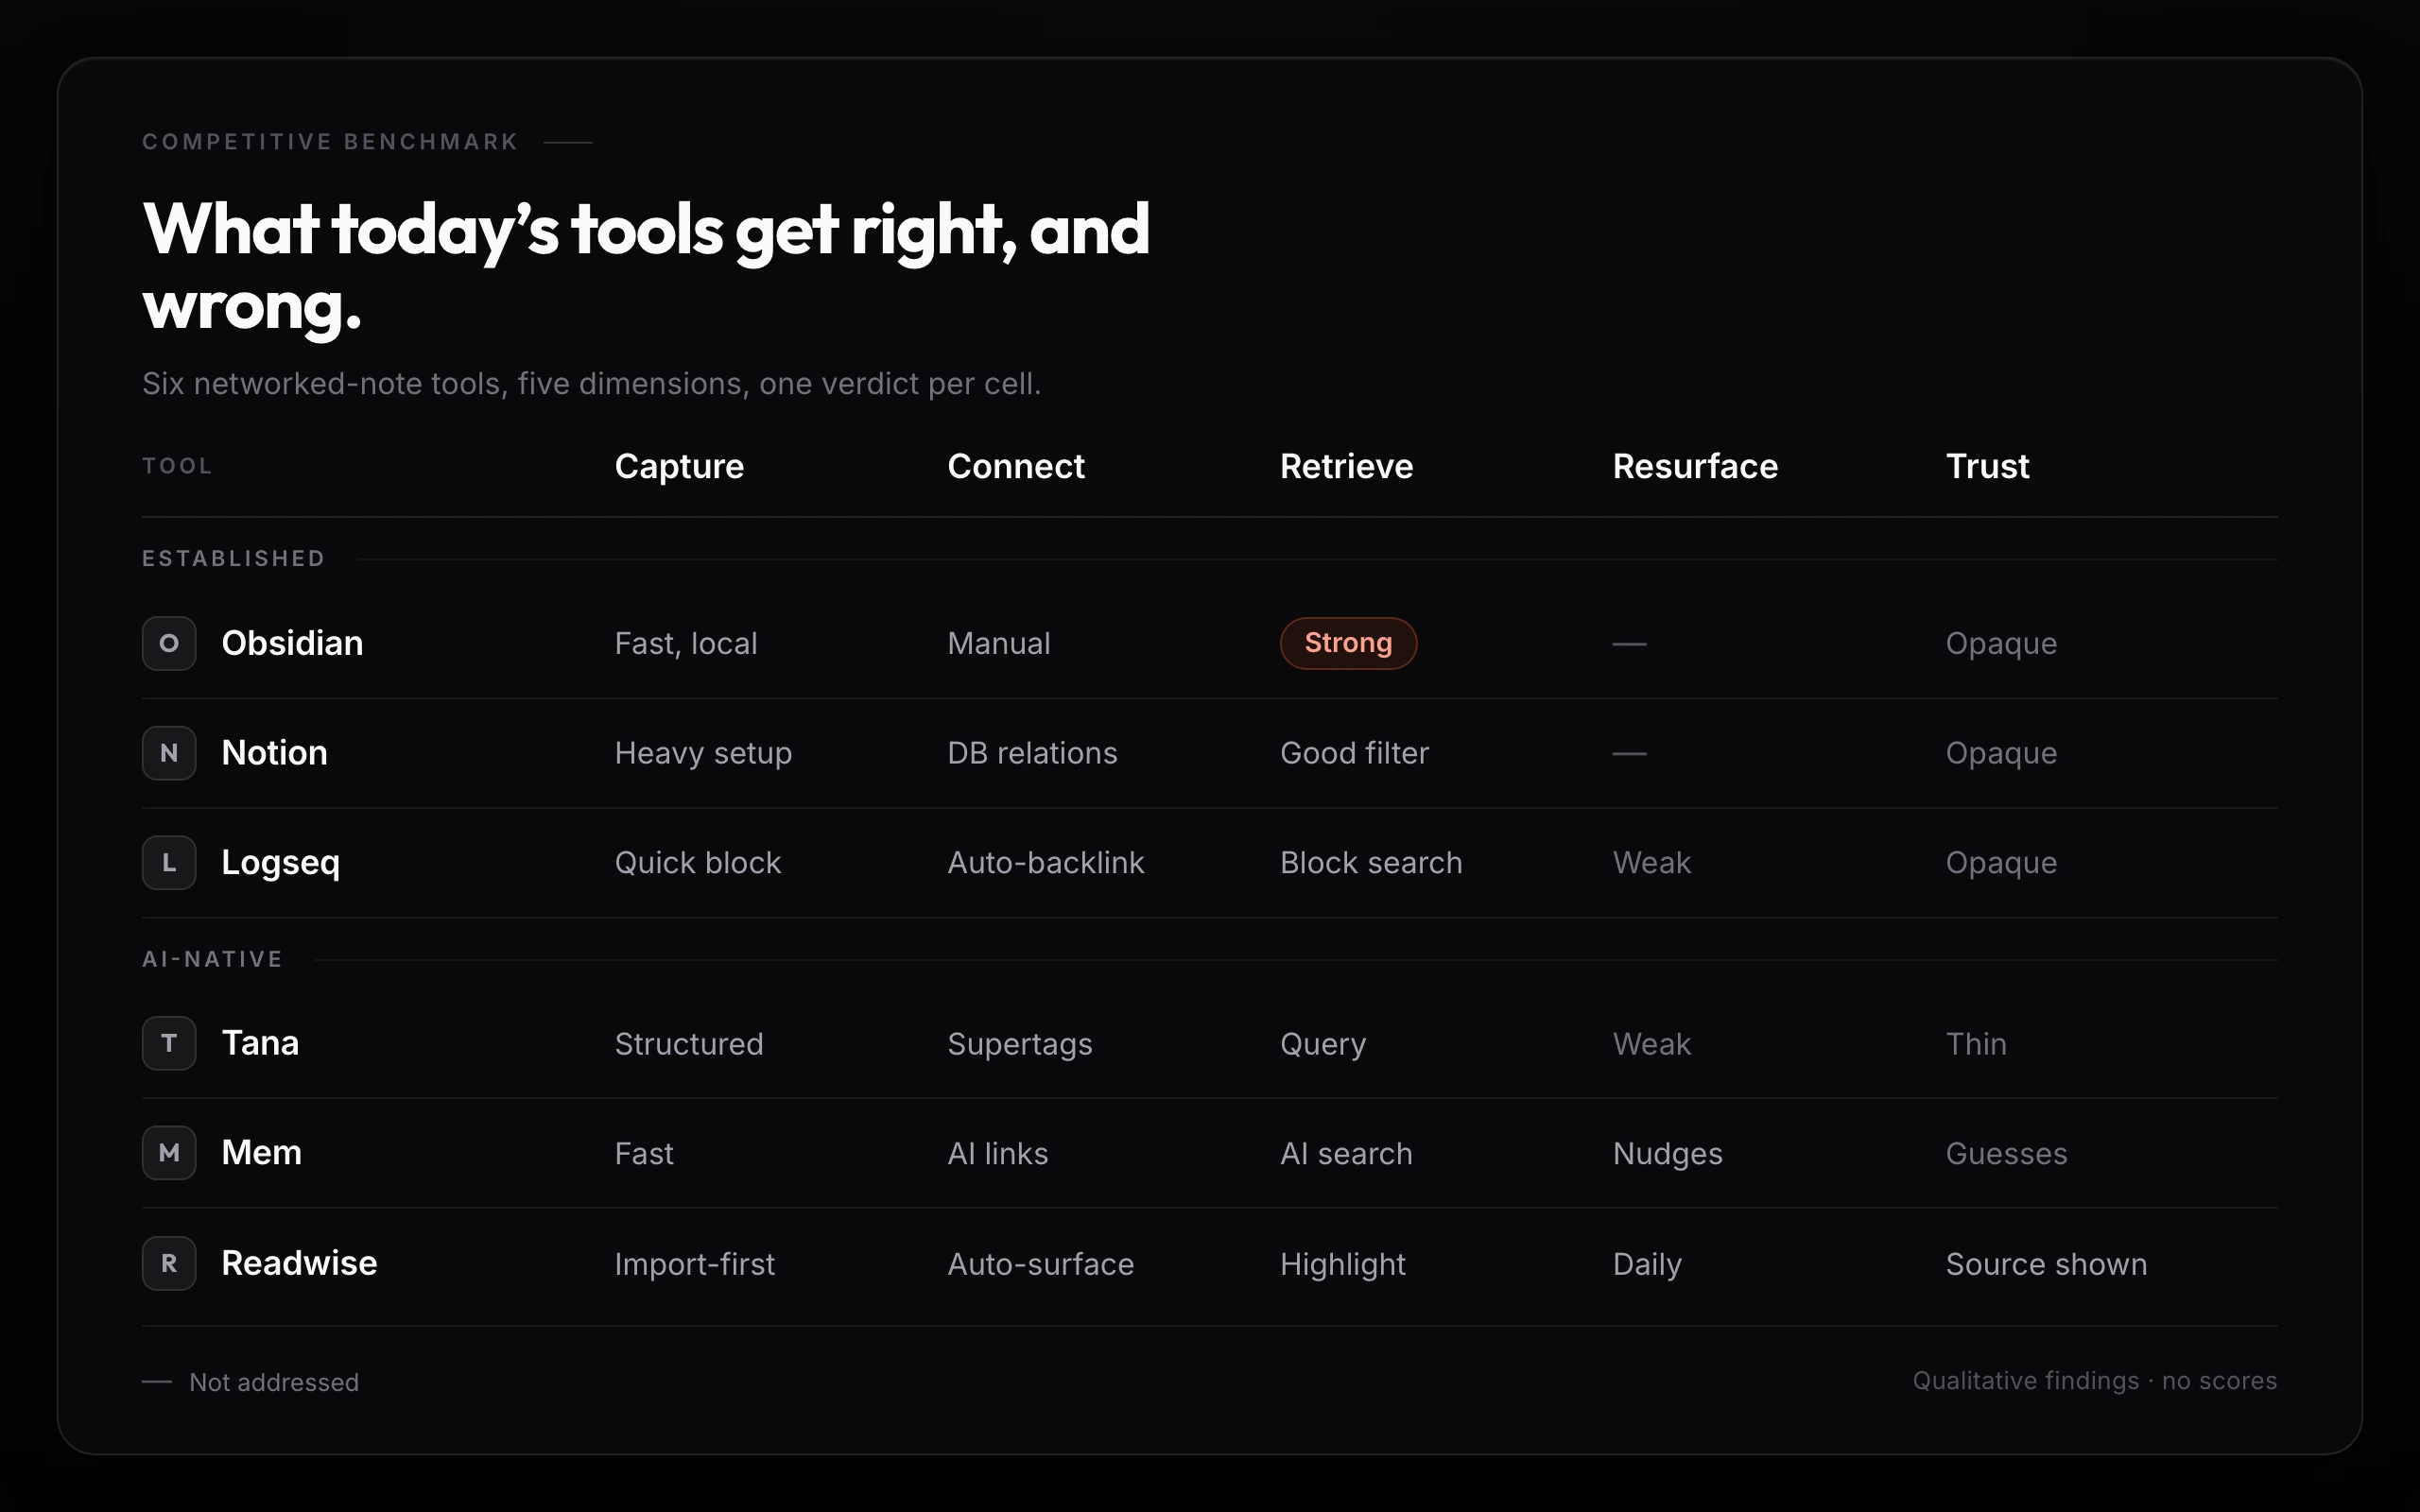Click the COMPETITIVE BENCHMARK eyebrow label
2420x1512 pixels.
coord(330,142)
